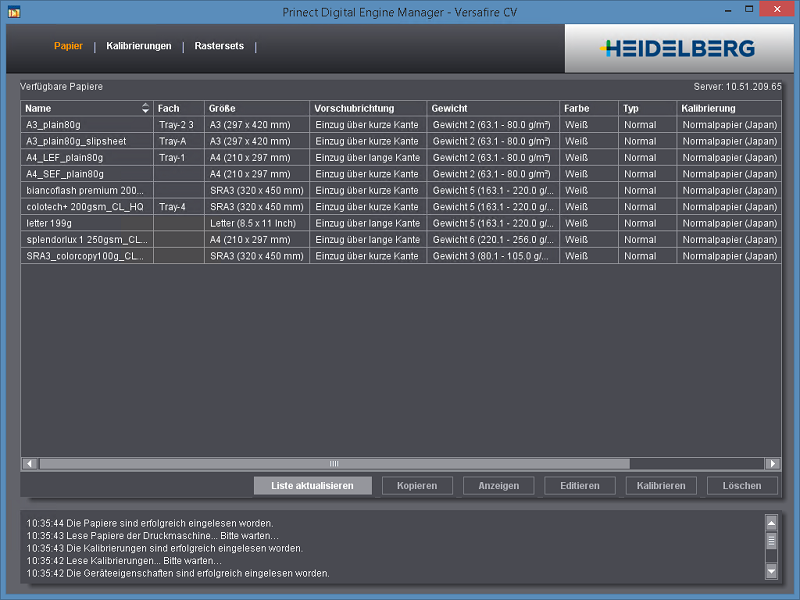Minimize the Prinect Digital Engine Manager window
This screenshot has width=800, height=600.
pos(728,9)
